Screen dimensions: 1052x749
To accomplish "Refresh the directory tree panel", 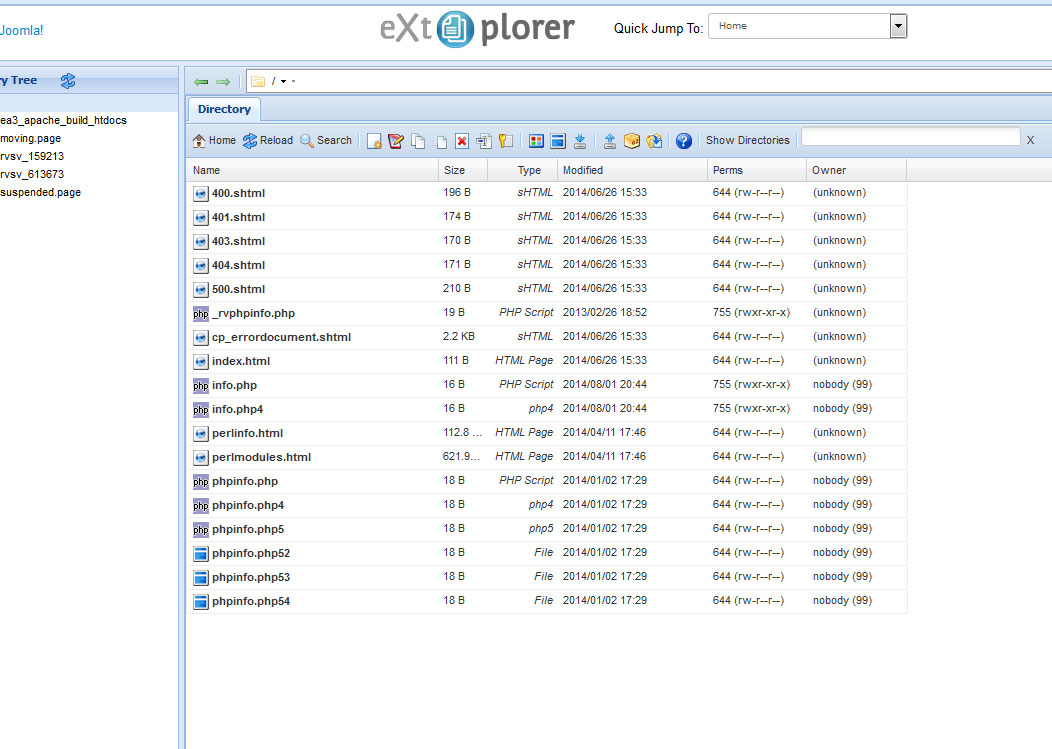I will [x=68, y=81].
